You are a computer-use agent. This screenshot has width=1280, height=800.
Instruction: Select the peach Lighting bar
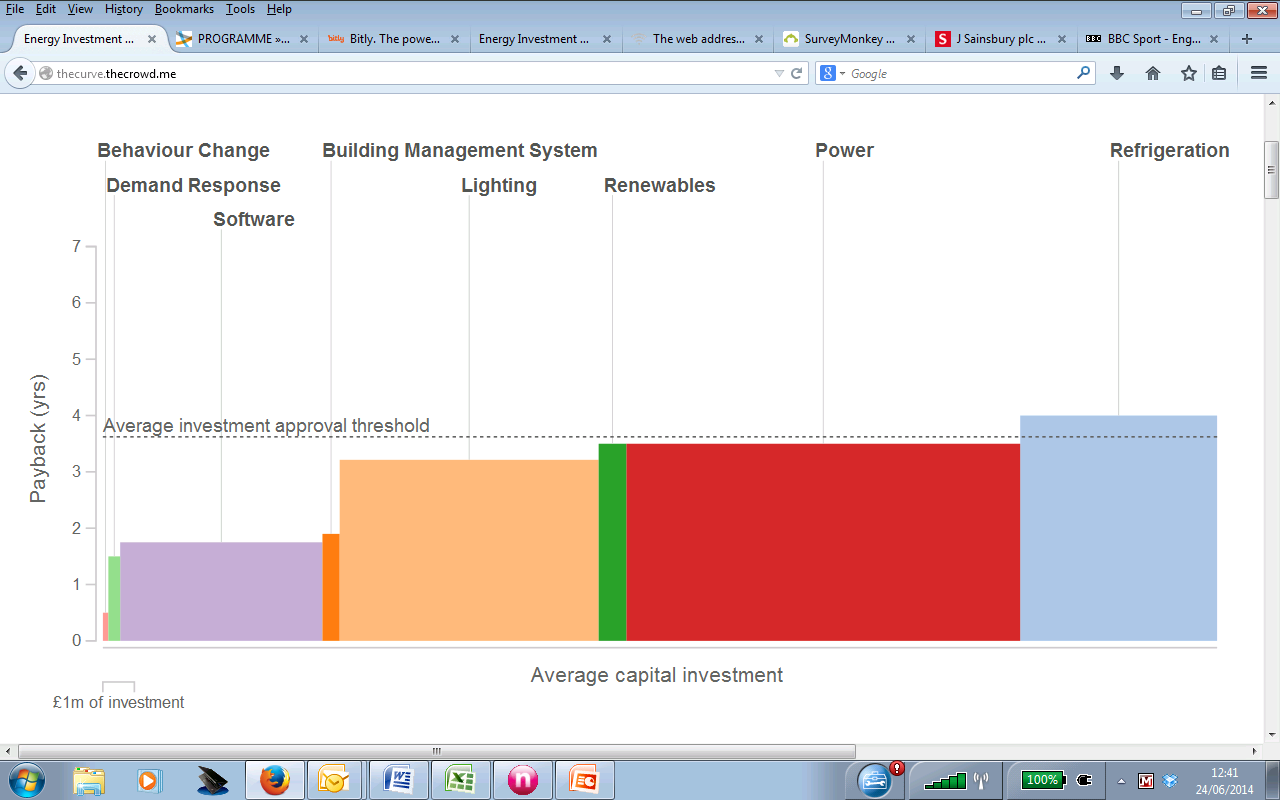(x=469, y=550)
